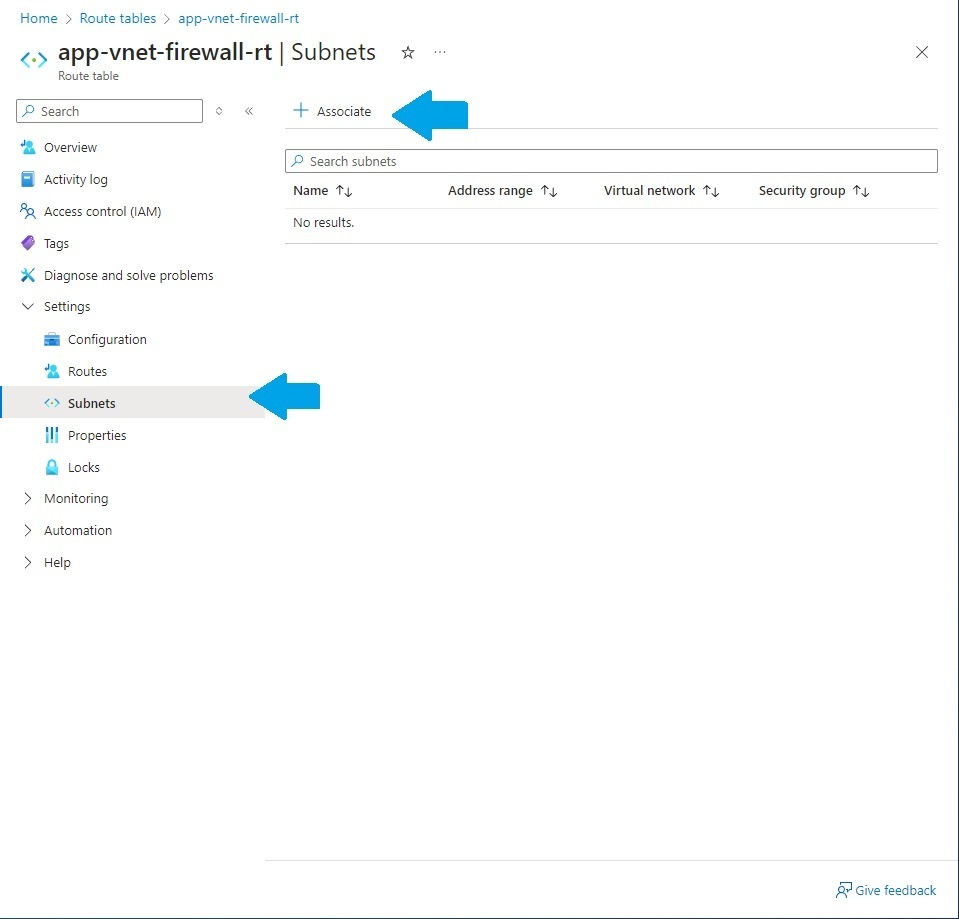Click the route table icon beside title
959x919 pixels.
click(34, 59)
